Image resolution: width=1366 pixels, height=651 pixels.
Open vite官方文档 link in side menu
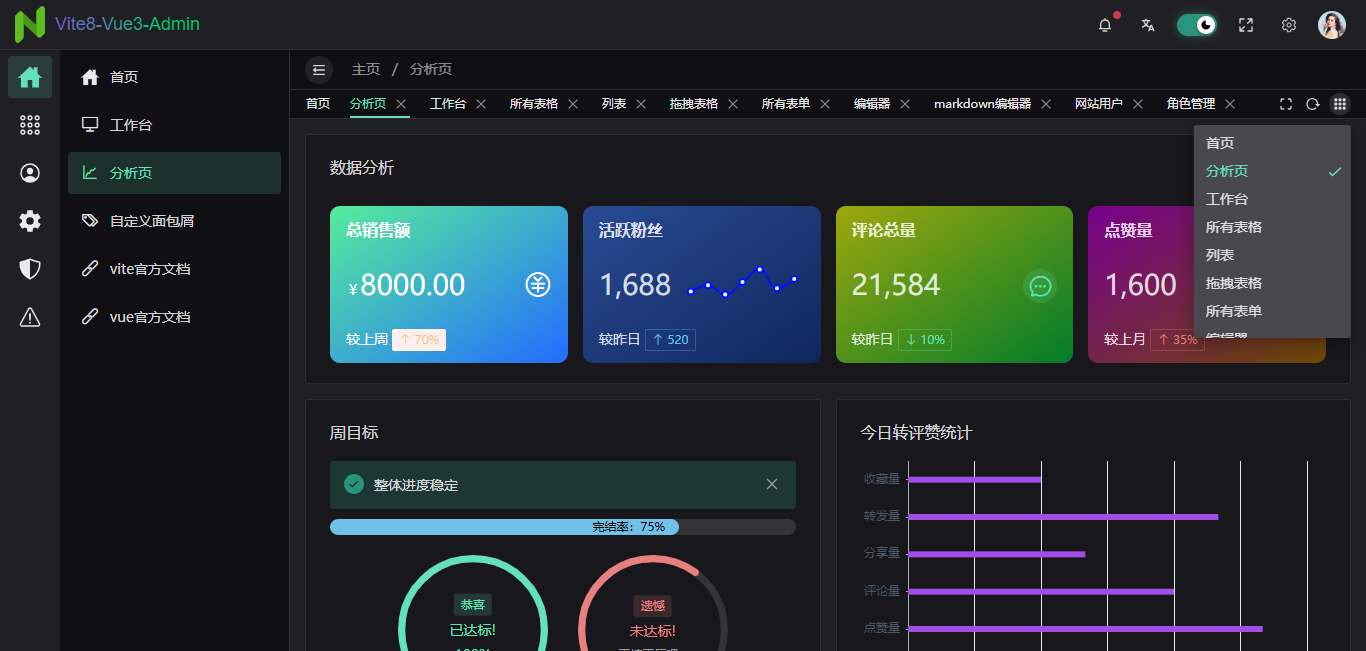click(174, 269)
